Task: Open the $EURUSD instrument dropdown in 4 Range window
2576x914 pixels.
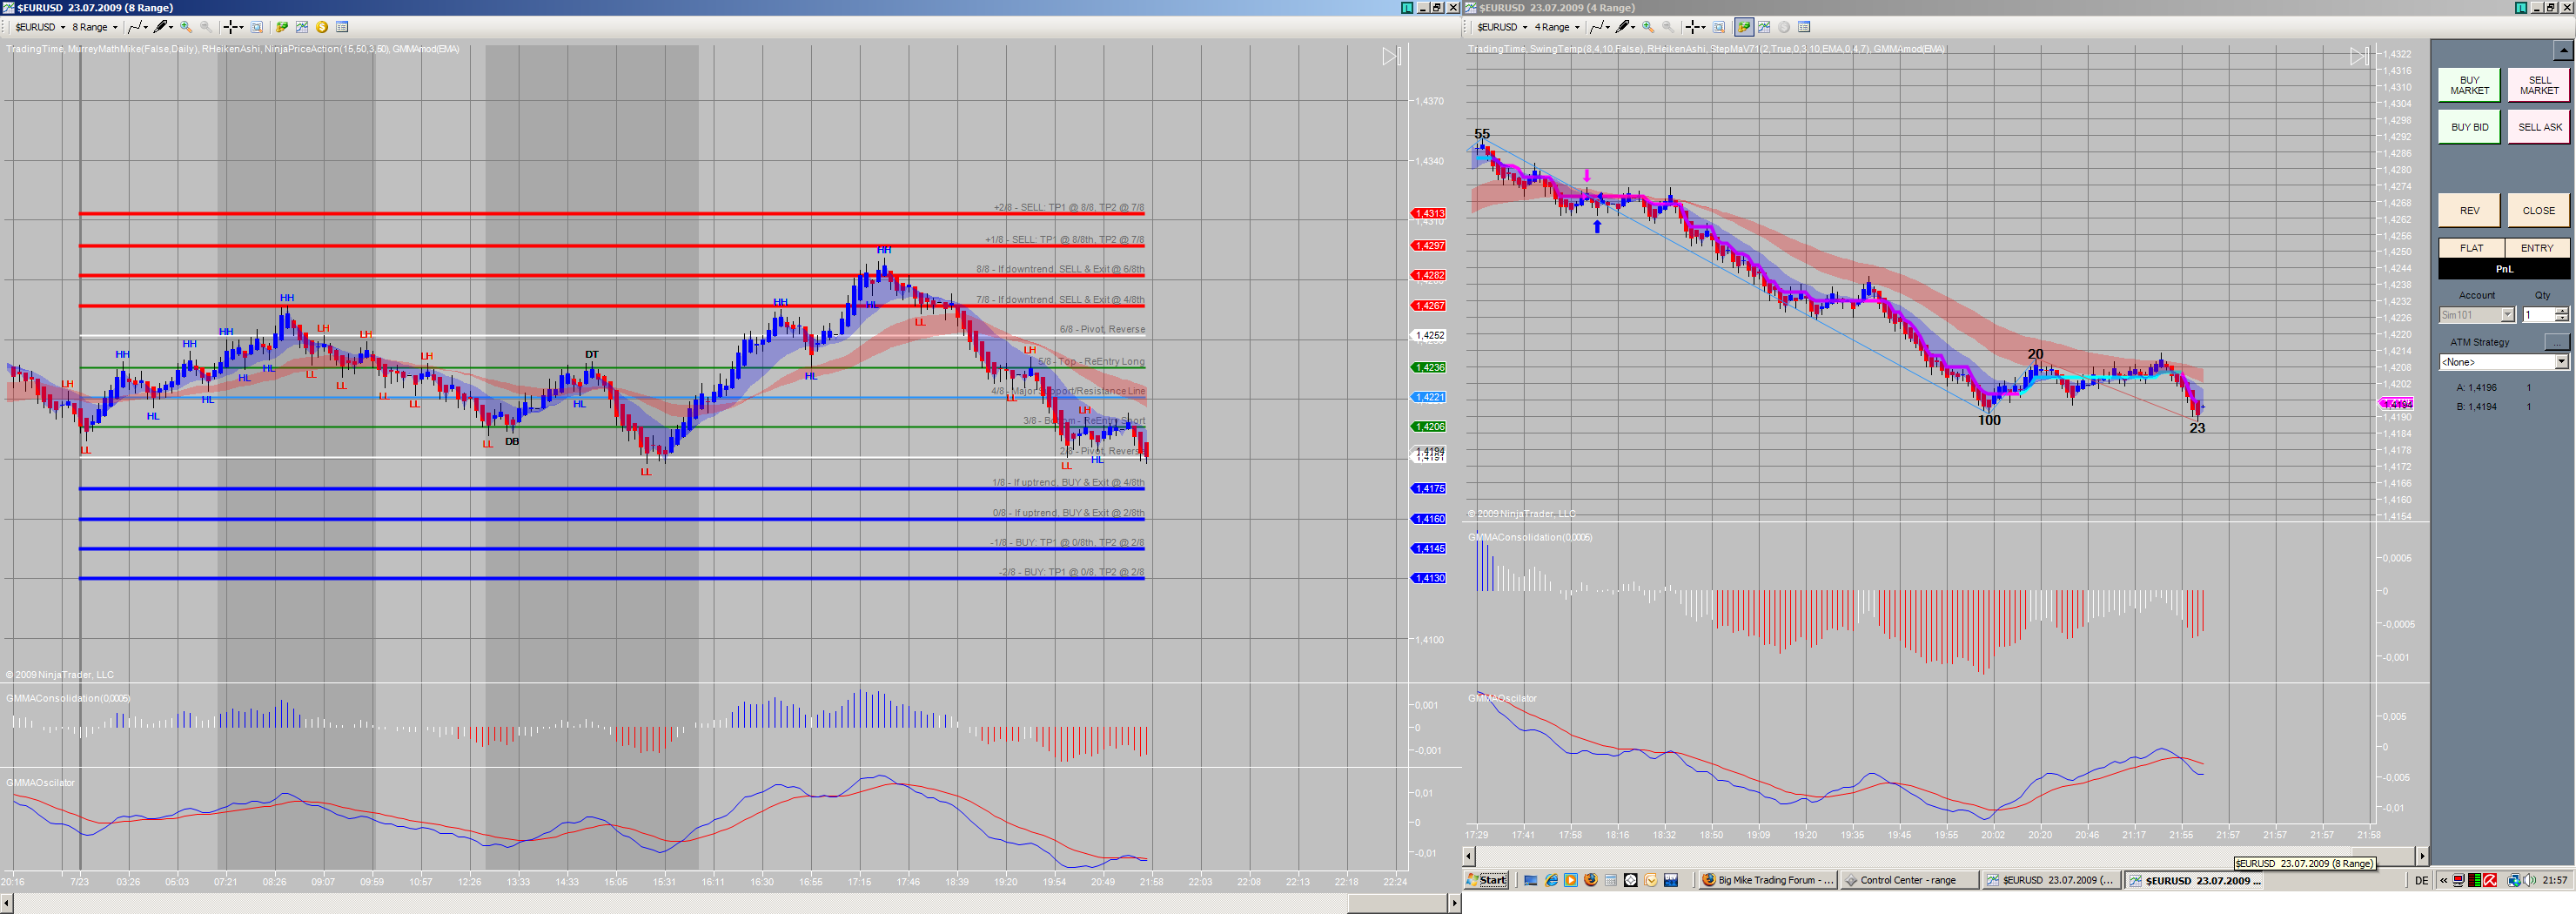Action: pyautogui.click(x=1502, y=27)
